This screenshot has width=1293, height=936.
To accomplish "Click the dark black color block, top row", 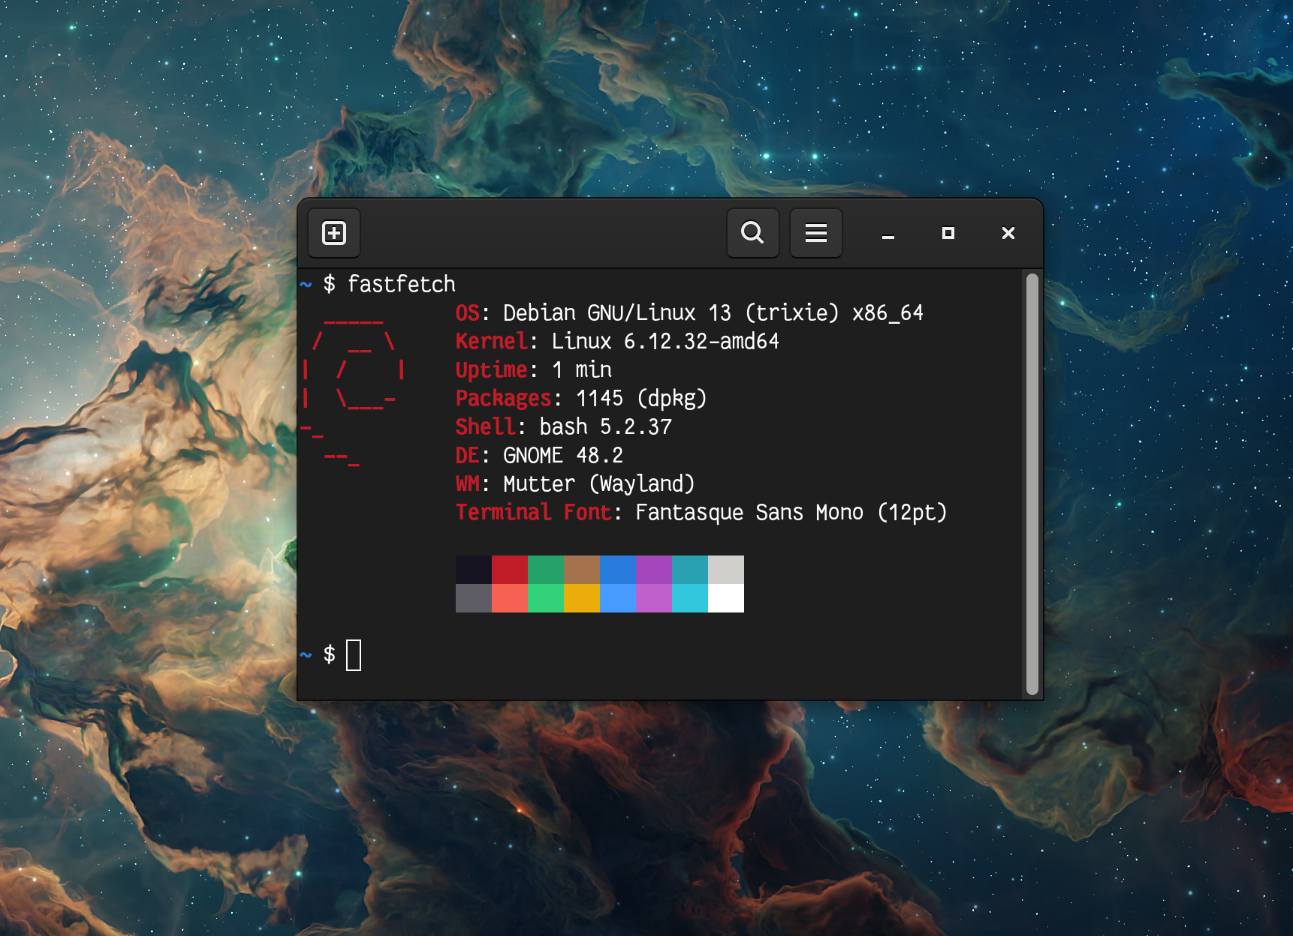I will pyautogui.click(x=474, y=570).
